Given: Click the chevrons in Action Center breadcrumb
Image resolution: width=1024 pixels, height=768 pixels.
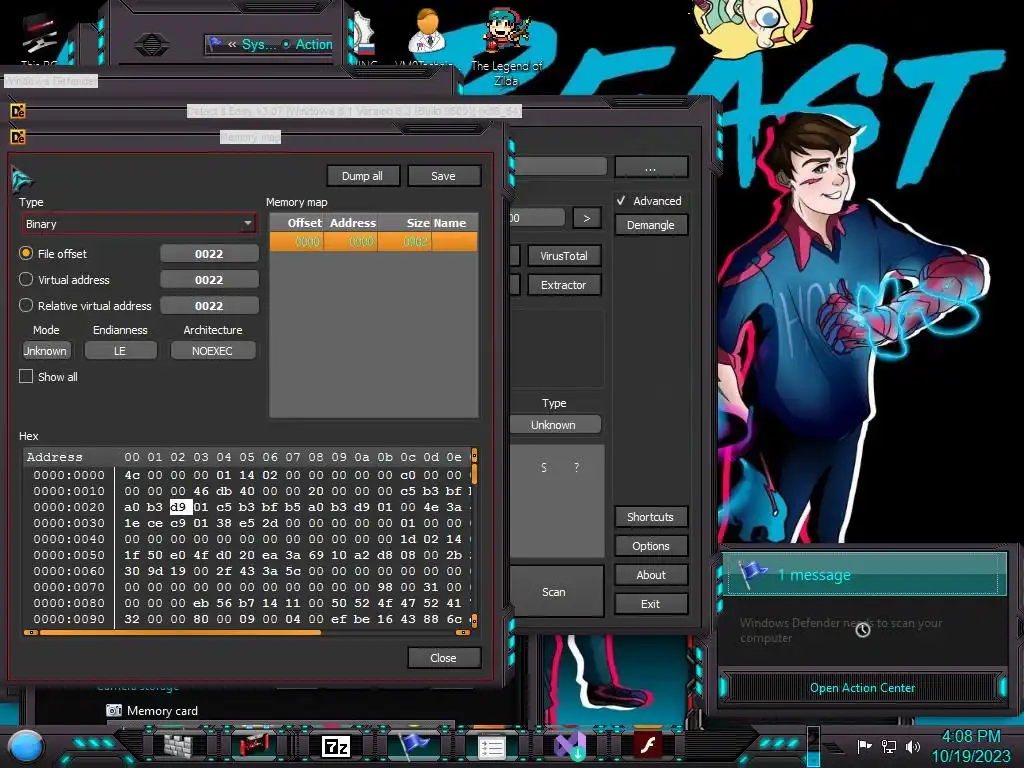Looking at the screenshot, I should tap(232, 44).
